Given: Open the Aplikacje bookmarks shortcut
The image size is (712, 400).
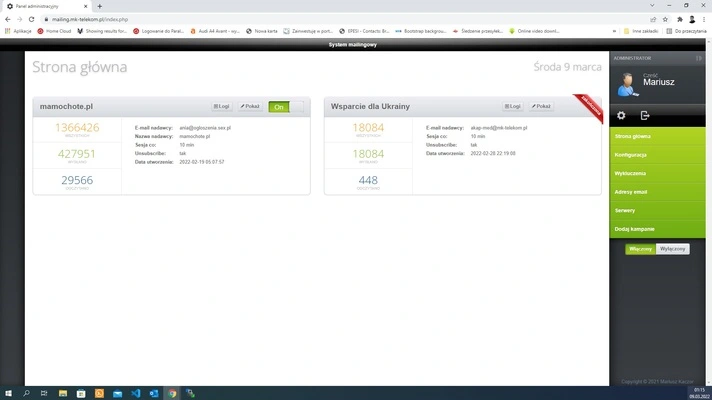Looking at the screenshot, I should 18,31.
